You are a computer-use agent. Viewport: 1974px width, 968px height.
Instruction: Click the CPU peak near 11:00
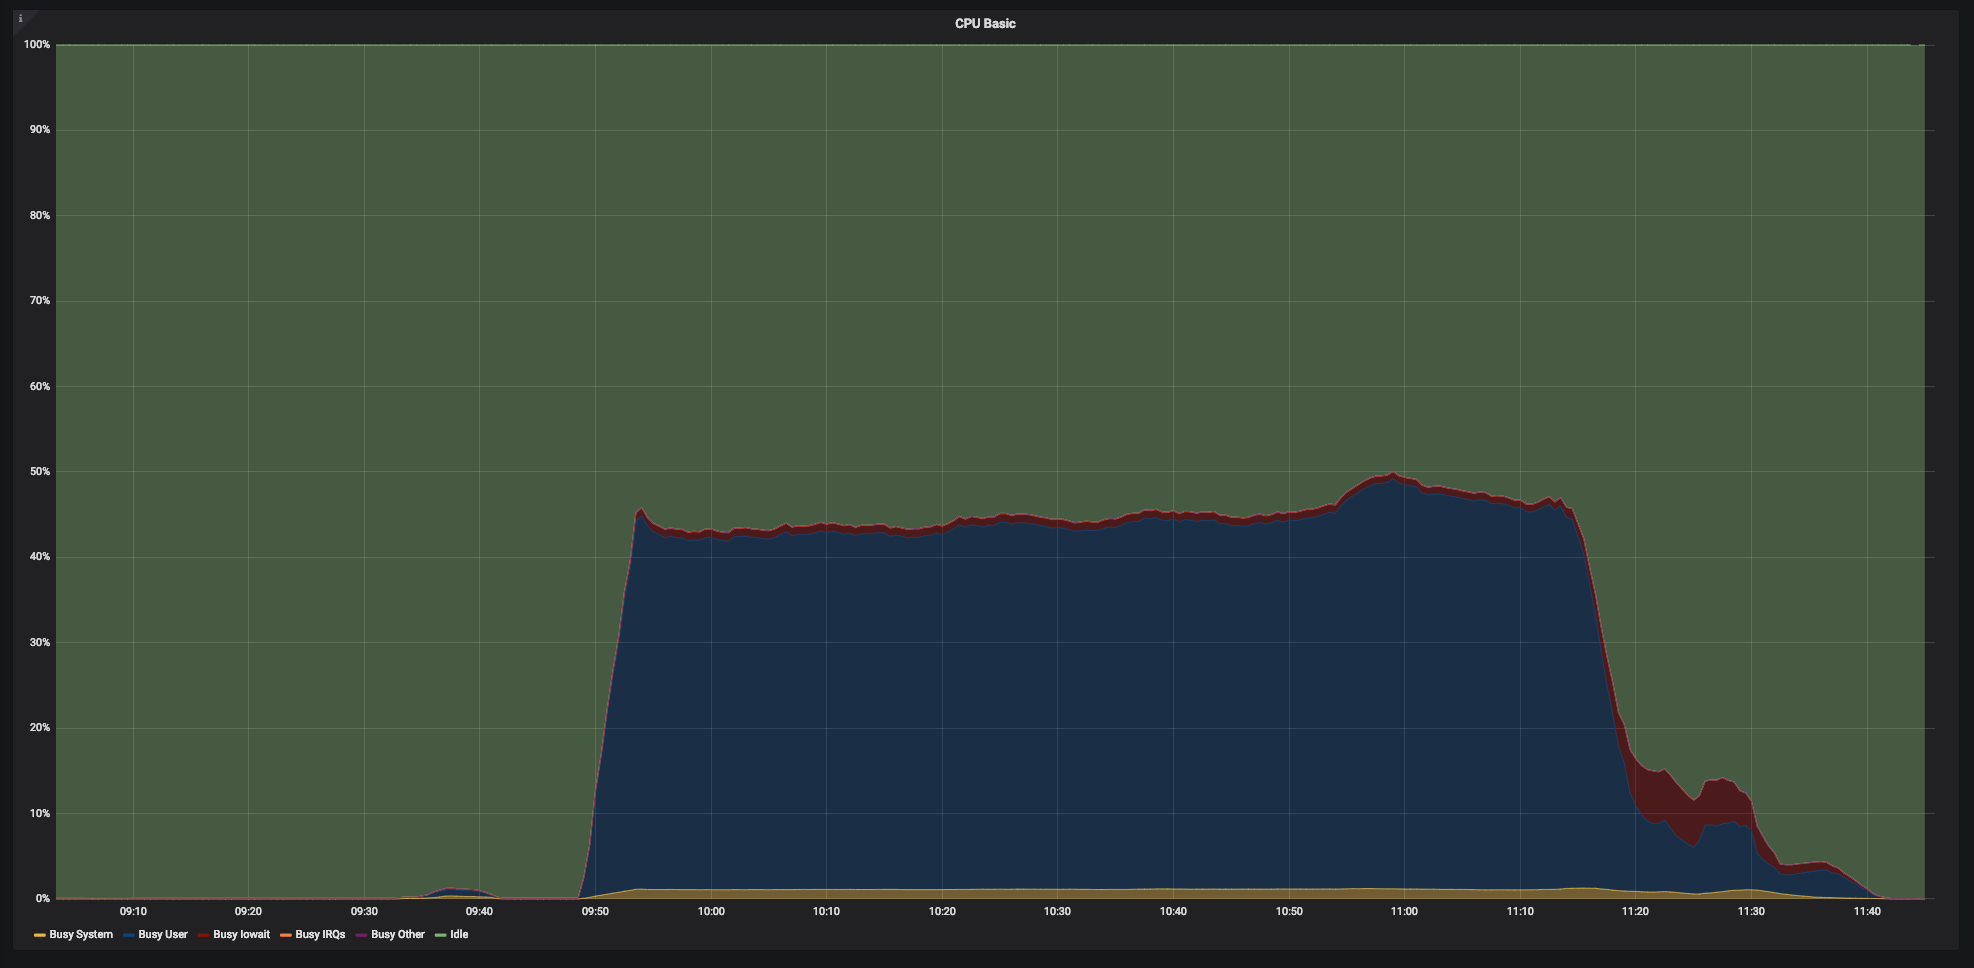(x=1393, y=476)
